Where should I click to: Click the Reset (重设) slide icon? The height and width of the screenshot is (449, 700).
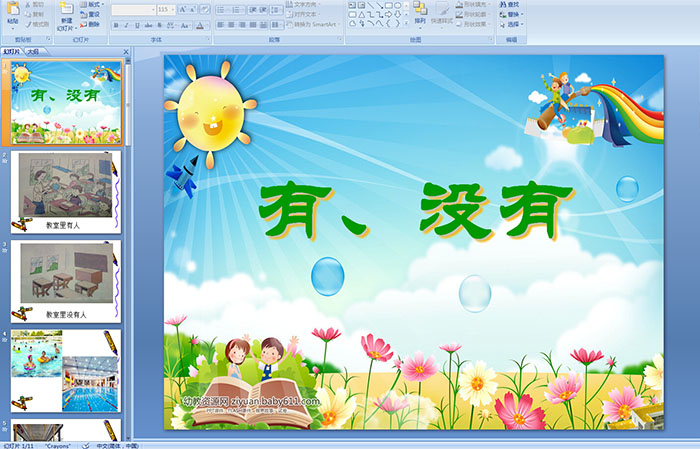click(84, 14)
